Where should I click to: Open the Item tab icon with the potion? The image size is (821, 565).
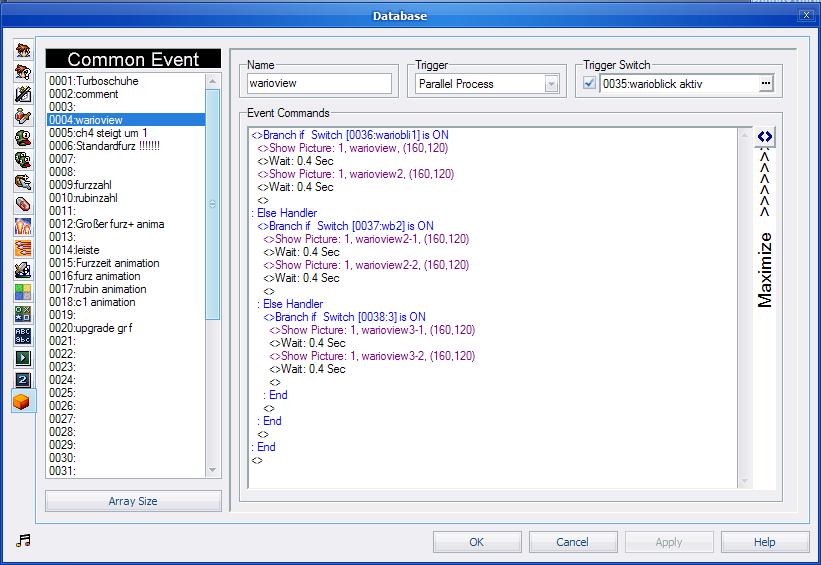pos(22,116)
